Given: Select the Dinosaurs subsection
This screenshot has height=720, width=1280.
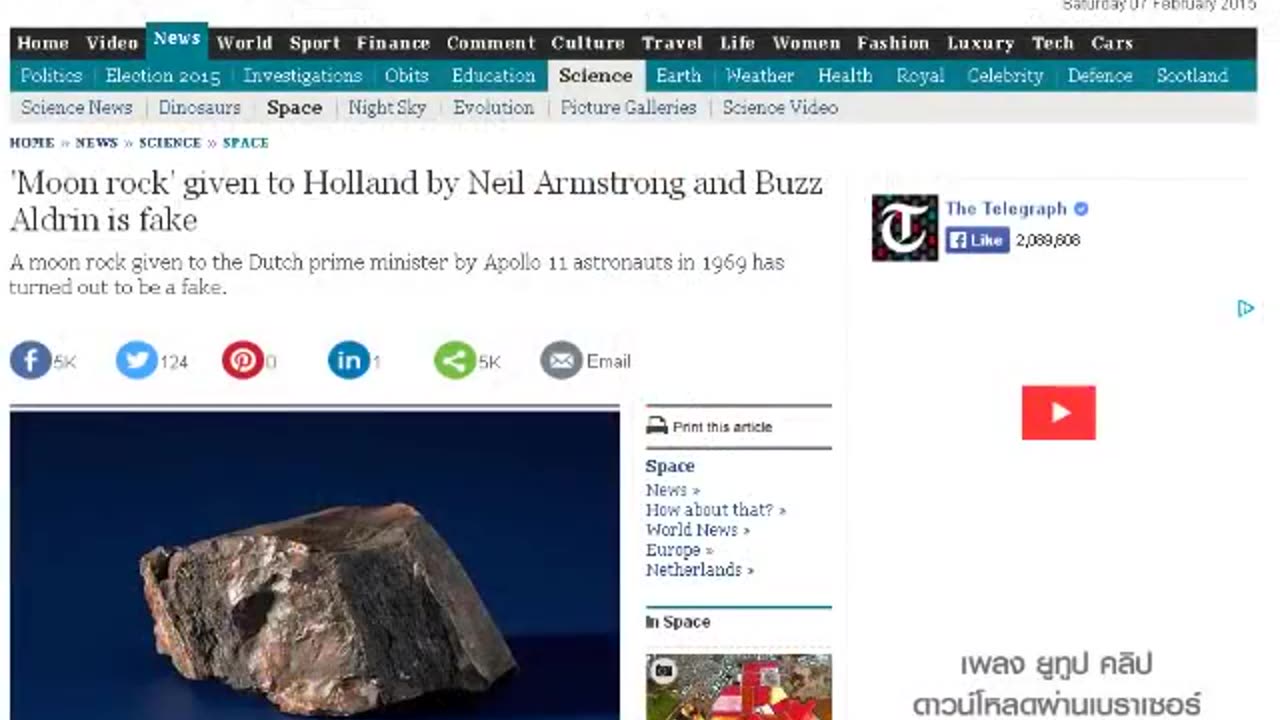Looking at the screenshot, I should click(x=200, y=108).
